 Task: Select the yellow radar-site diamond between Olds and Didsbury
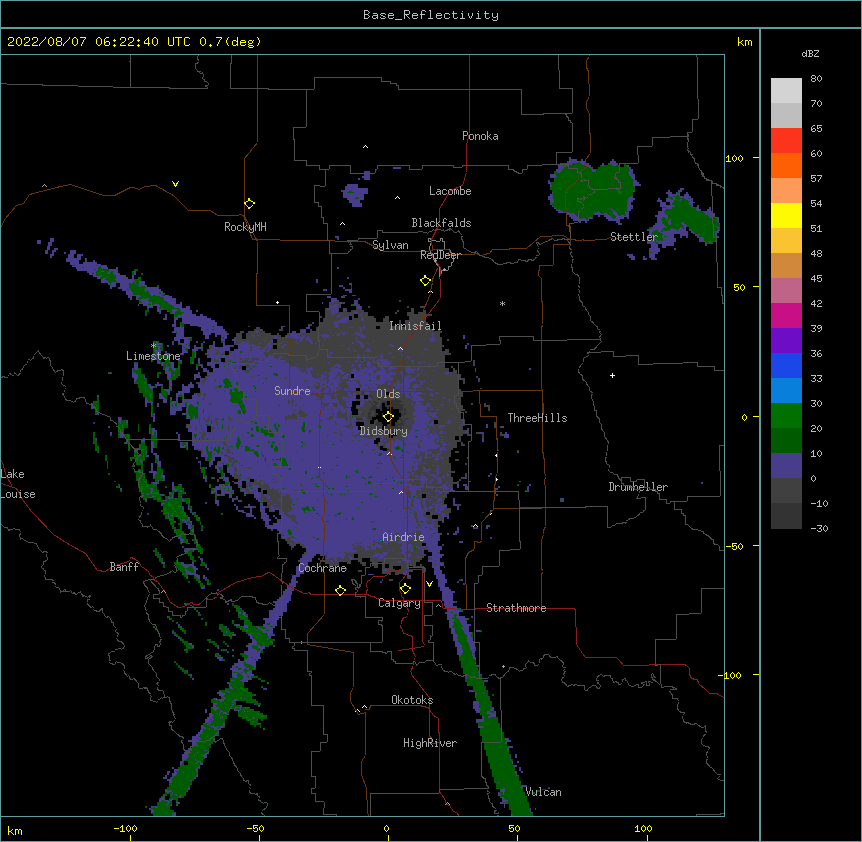[388, 417]
